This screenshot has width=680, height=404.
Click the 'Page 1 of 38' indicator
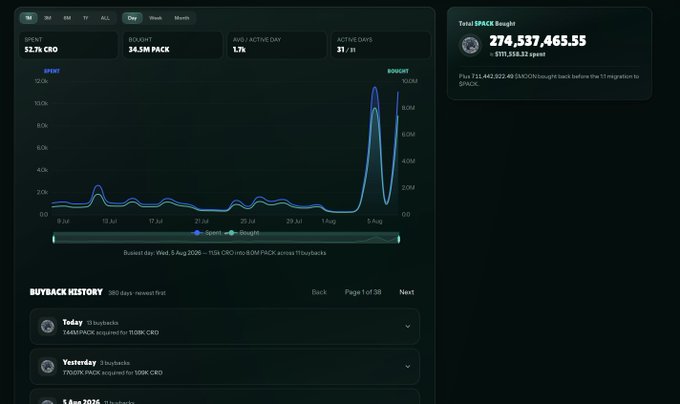[363, 292]
